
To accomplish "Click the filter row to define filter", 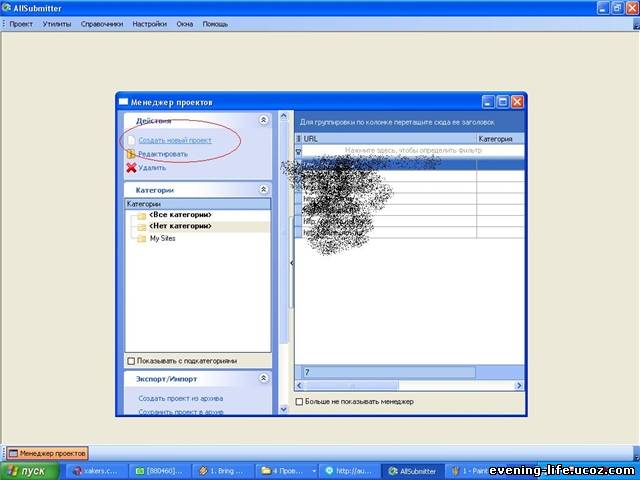I will click(413, 151).
